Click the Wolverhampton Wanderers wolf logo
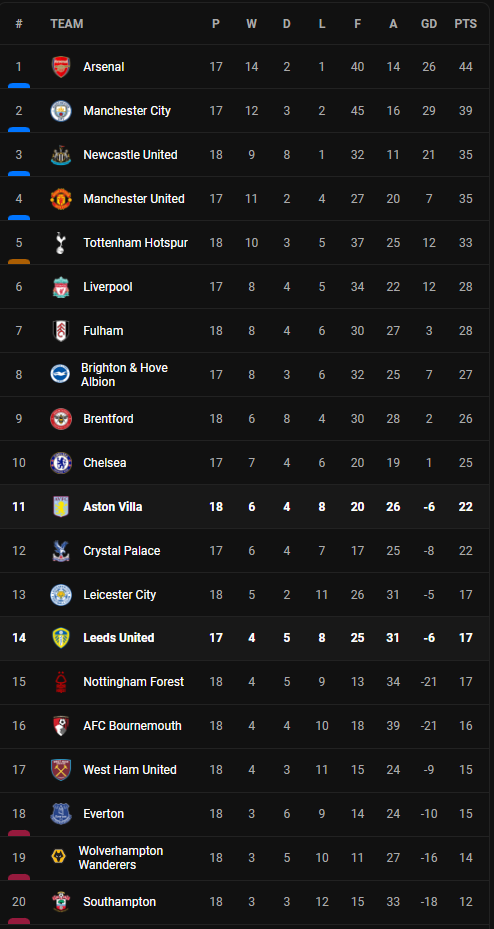494x929 pixels. pyautogui.click(x=58, y=857)
